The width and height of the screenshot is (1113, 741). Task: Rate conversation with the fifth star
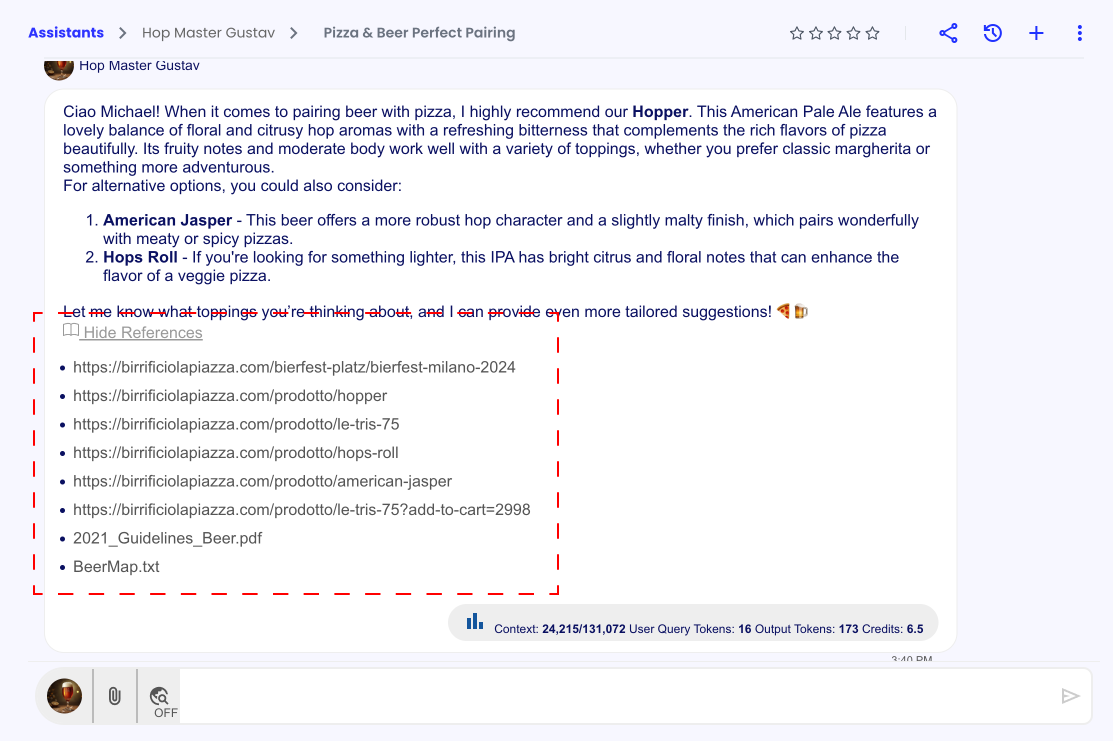pos(873,33)
